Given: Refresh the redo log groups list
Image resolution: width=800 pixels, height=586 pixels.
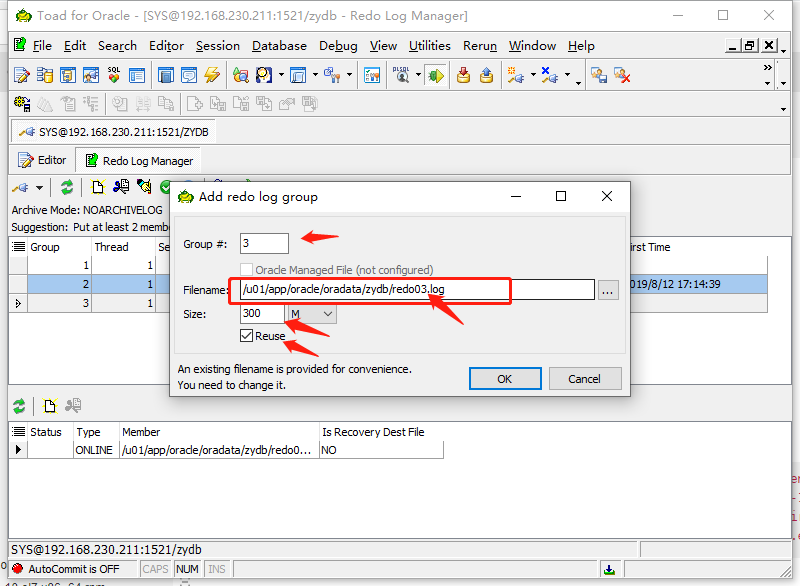Looking at the screenshot, I should click(66, 188).
